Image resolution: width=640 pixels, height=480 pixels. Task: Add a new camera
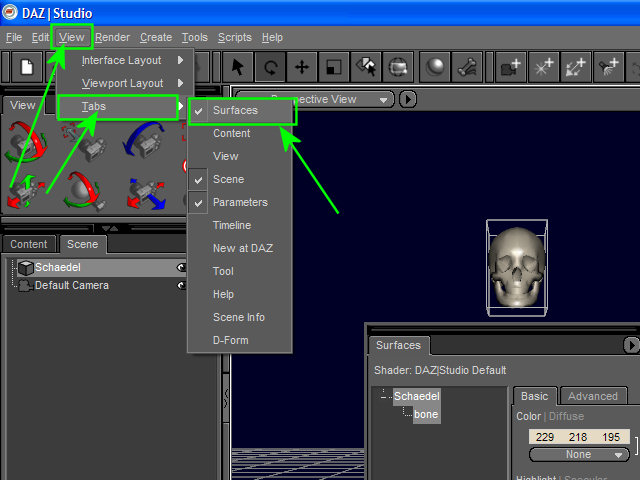511,67
